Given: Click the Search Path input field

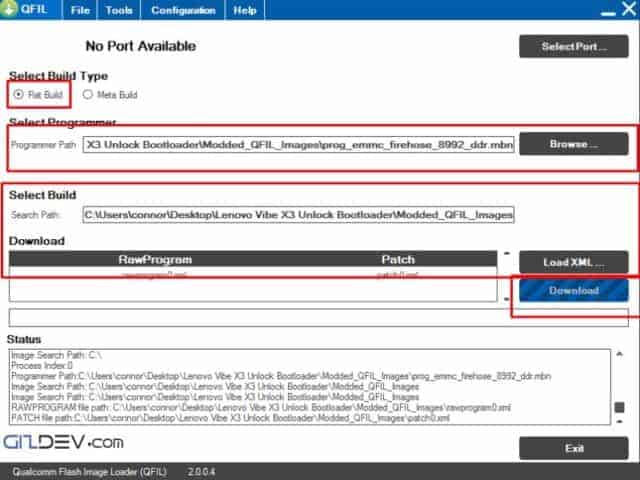Looking at the screenshot, I should [x=298, y=215].
